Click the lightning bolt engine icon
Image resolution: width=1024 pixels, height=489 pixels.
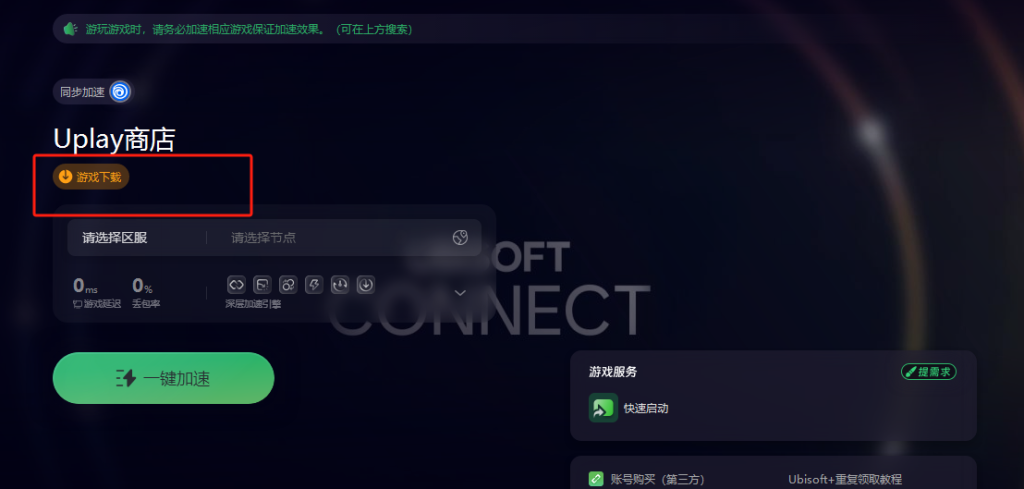point(314,285)
